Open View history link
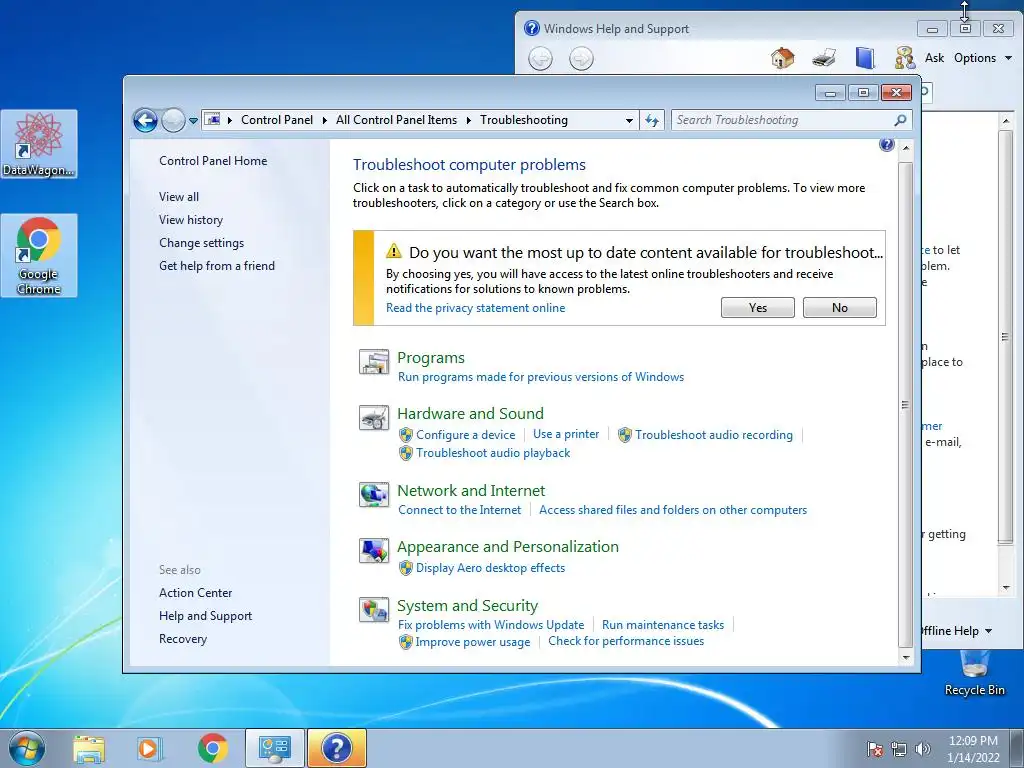Viewport: 1024px width, 768px height. [x=191, y=220]
